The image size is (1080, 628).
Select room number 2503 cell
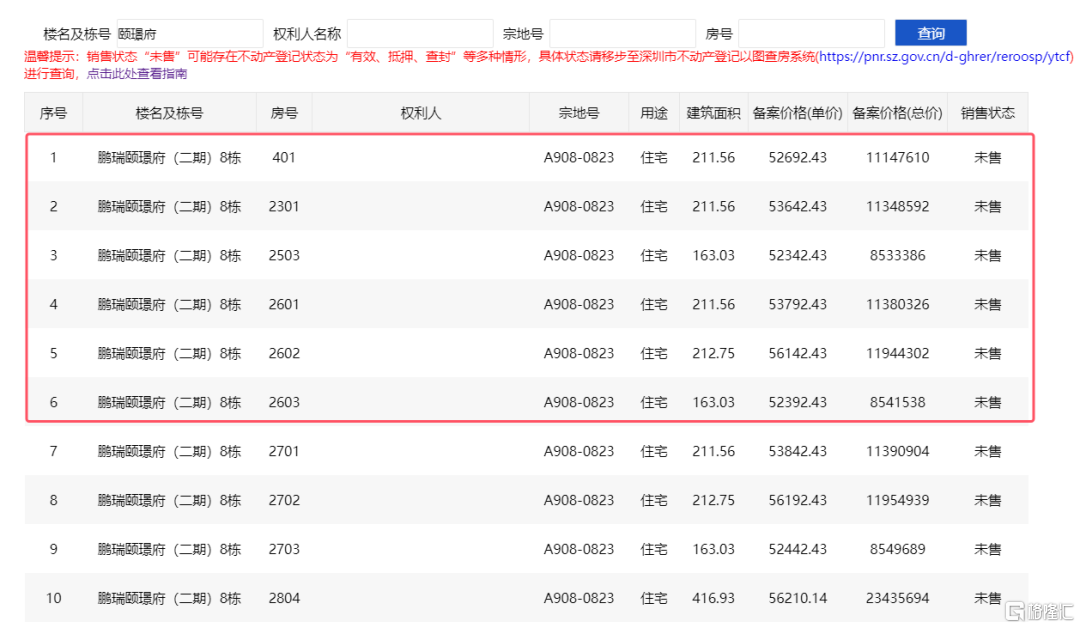click(x=284, y=255)
